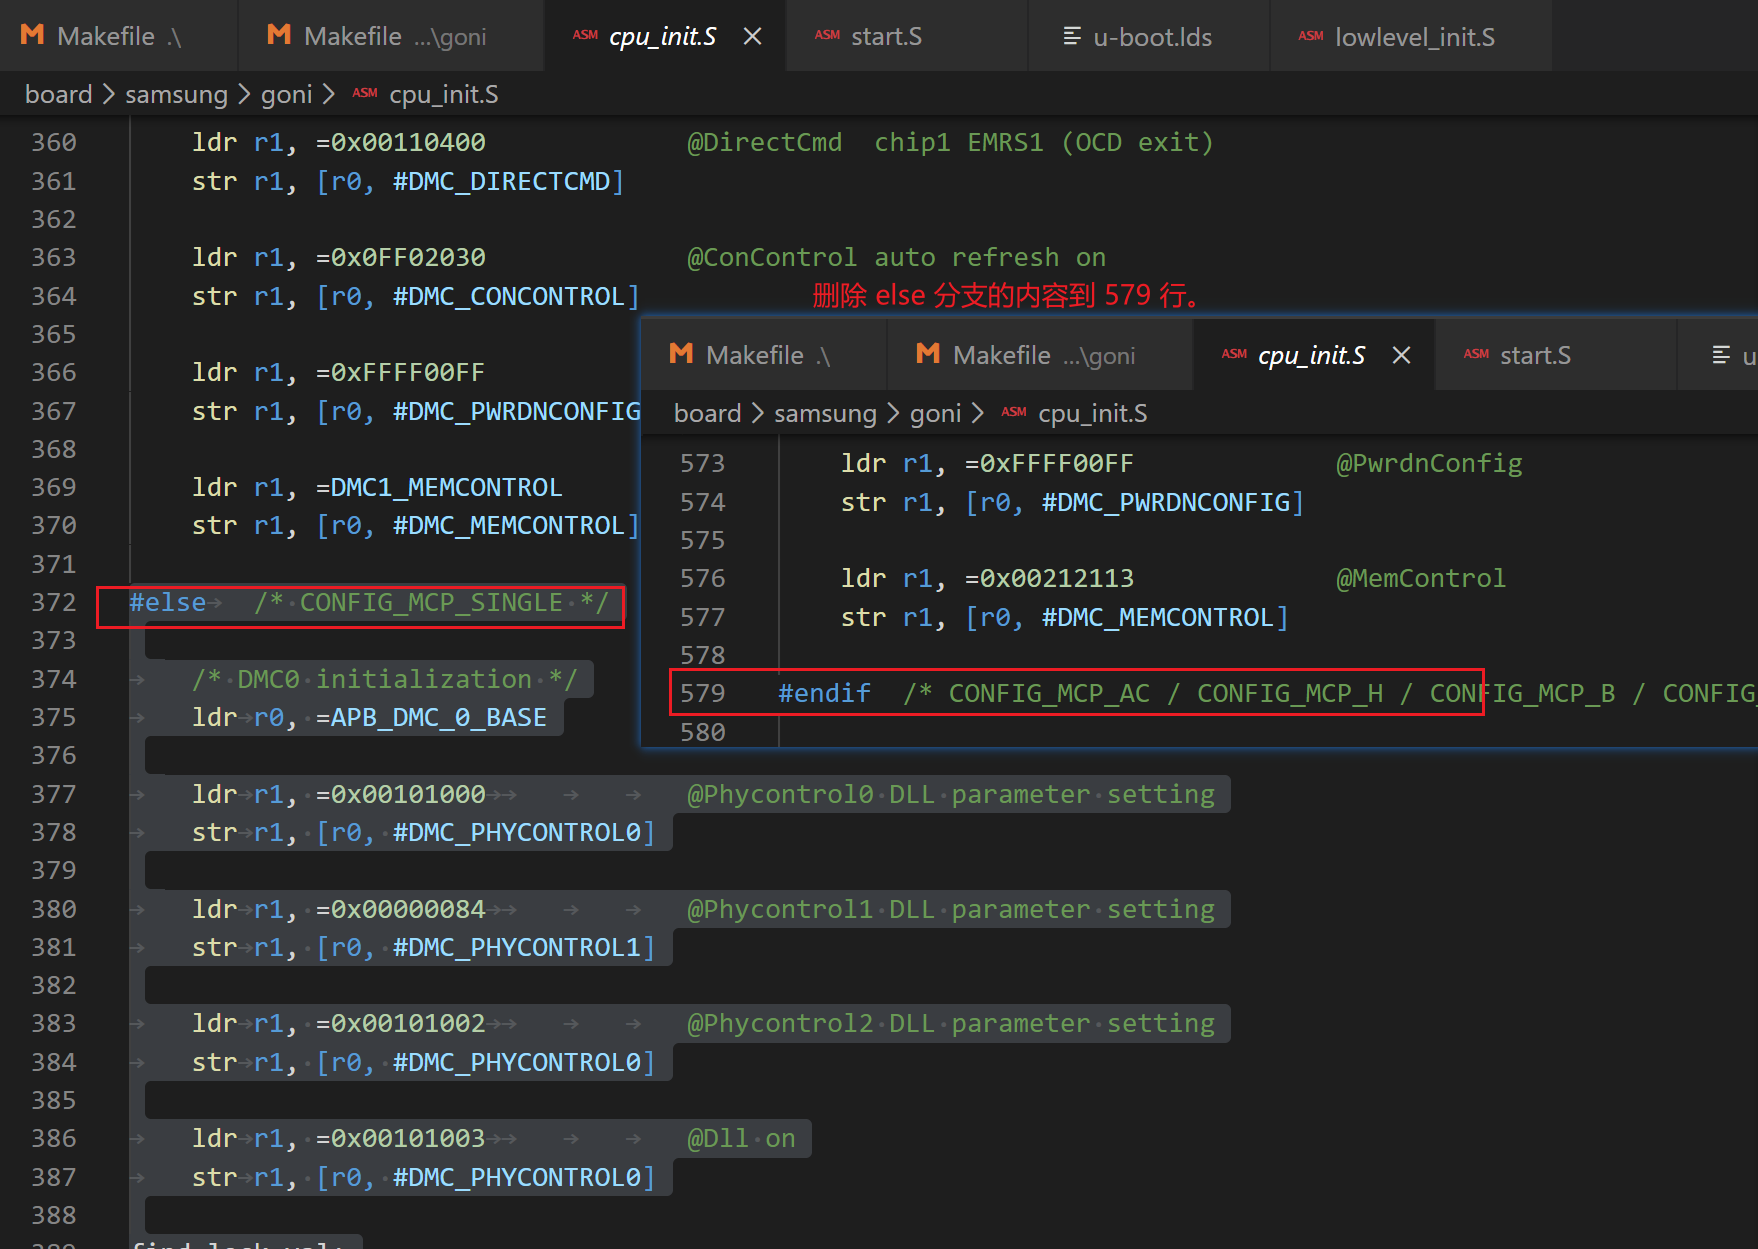This screenshot has height=1249, width=1758.
Task: Click the ASM icon on cpu_init.S tab
Action: point(585,35)
